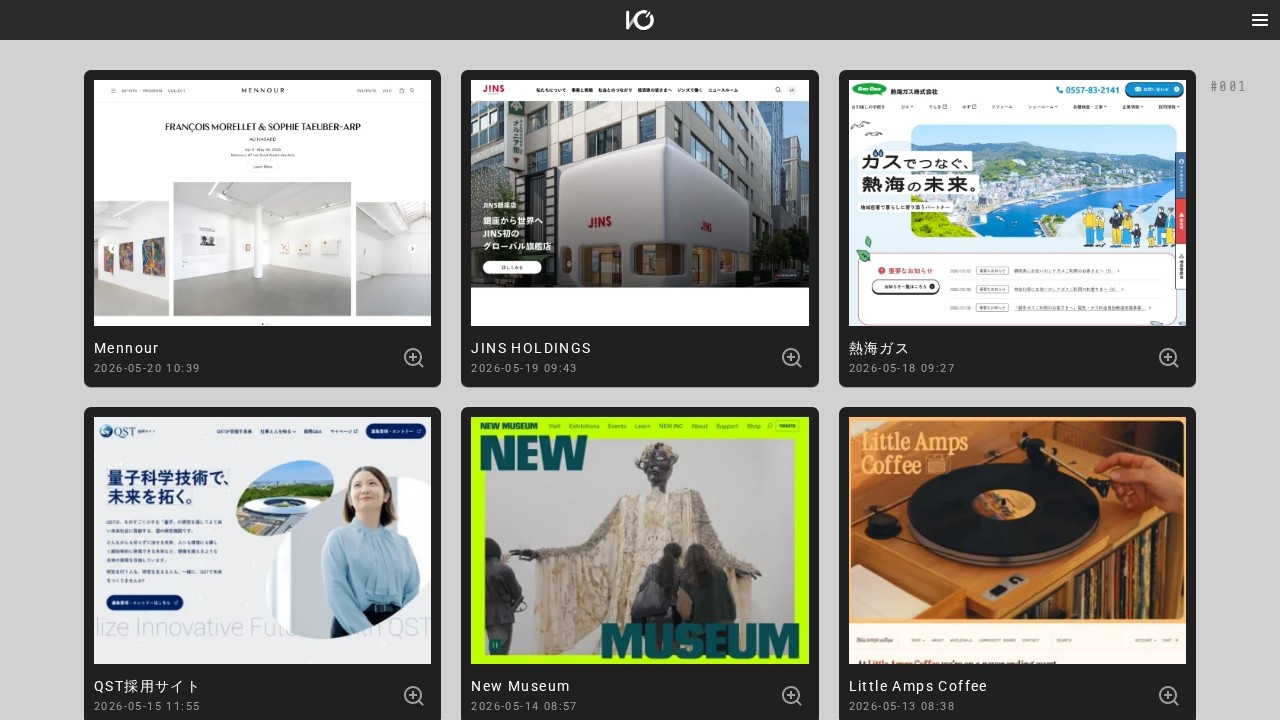The width and height of the screenshot is (1280, 720).
Task: Zoom into the Mennour card
Action: click(414, 358)
